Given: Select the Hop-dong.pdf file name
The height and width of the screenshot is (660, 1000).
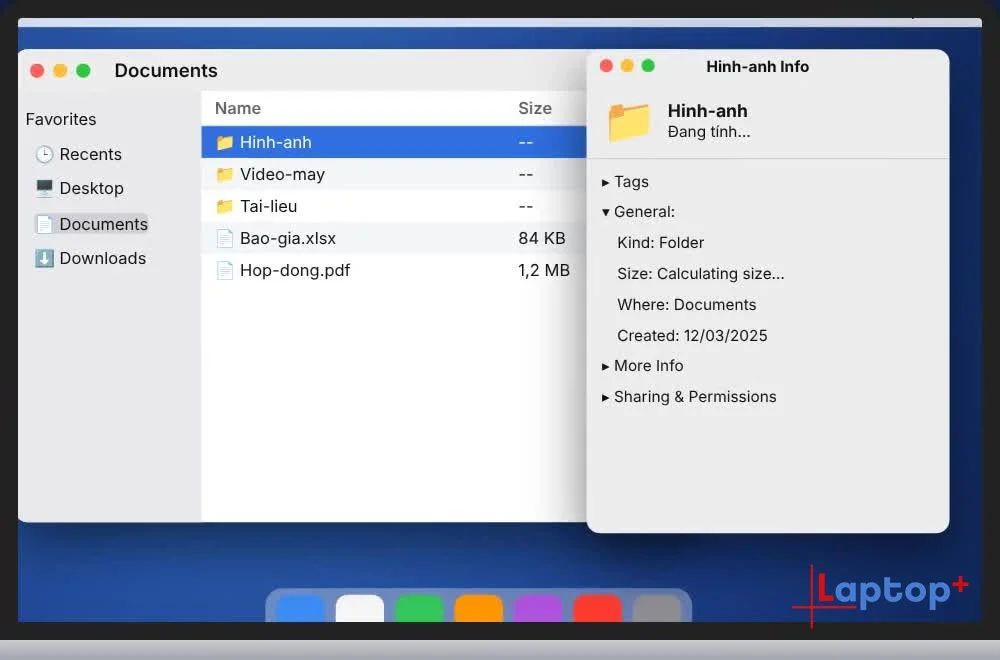Looking at the screenshot, I should click(295, 270).
